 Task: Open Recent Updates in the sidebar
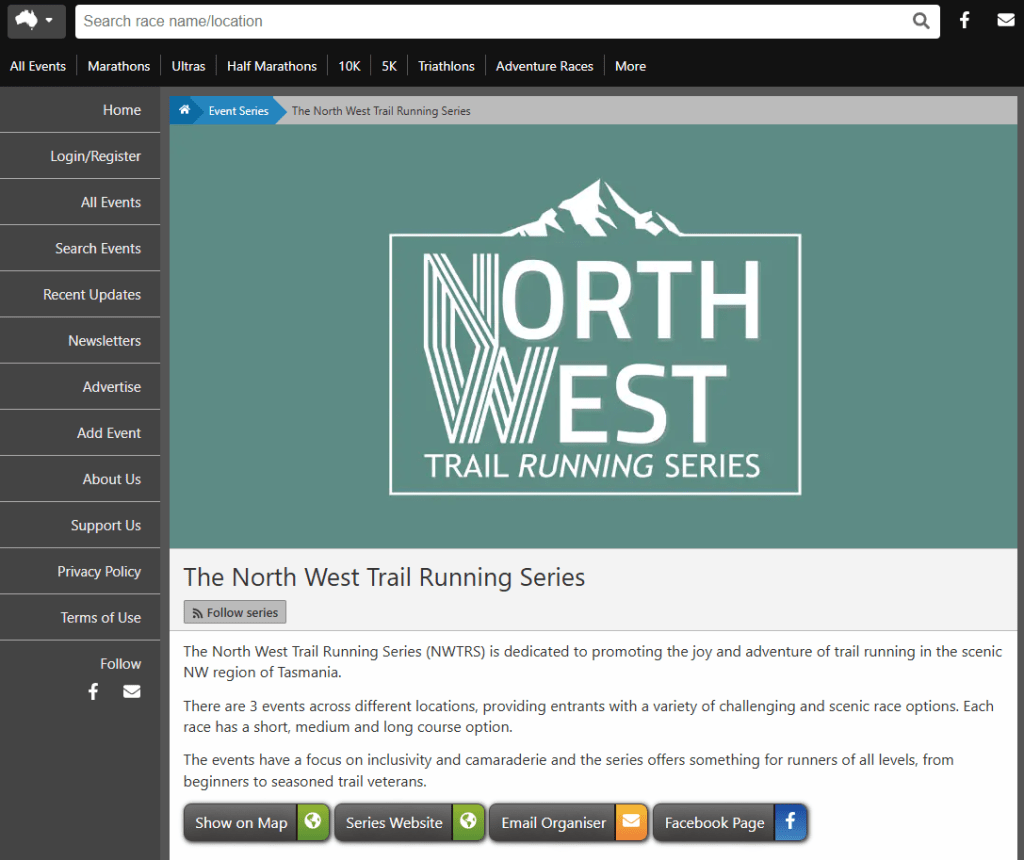tap(92, 294)
